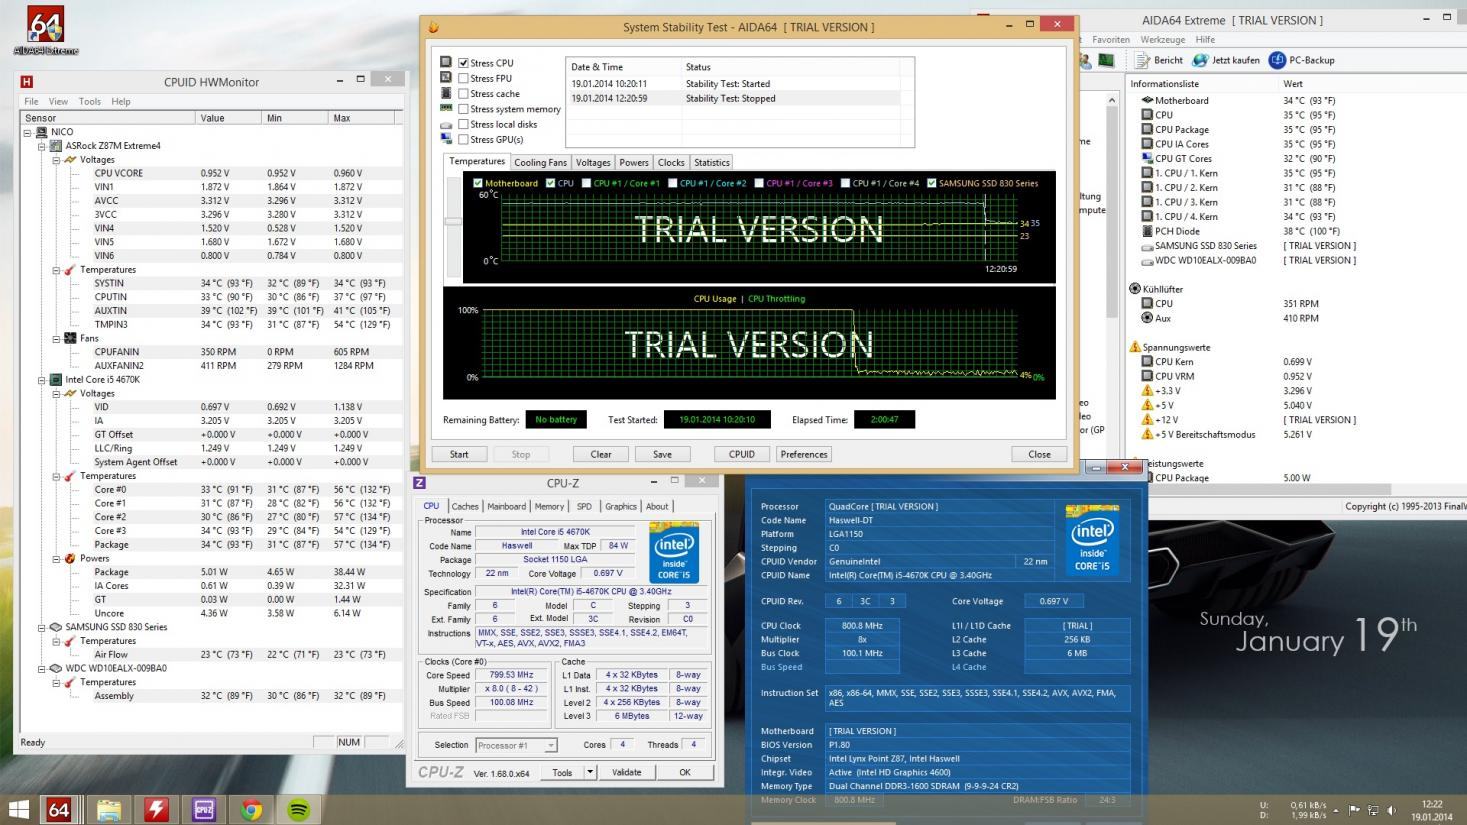
Task: Click the Motherboard sensor icon in Informationsliste
Action: [1147, 100]
